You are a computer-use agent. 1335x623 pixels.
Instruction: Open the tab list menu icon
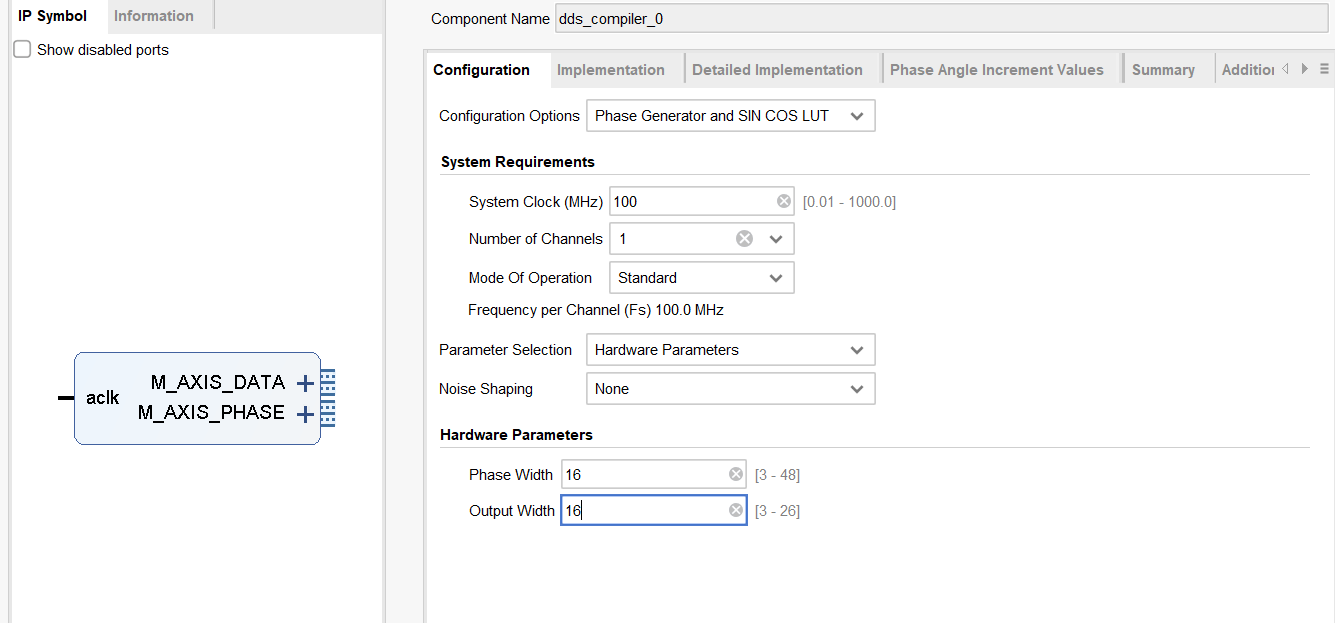pos(1324,69)
